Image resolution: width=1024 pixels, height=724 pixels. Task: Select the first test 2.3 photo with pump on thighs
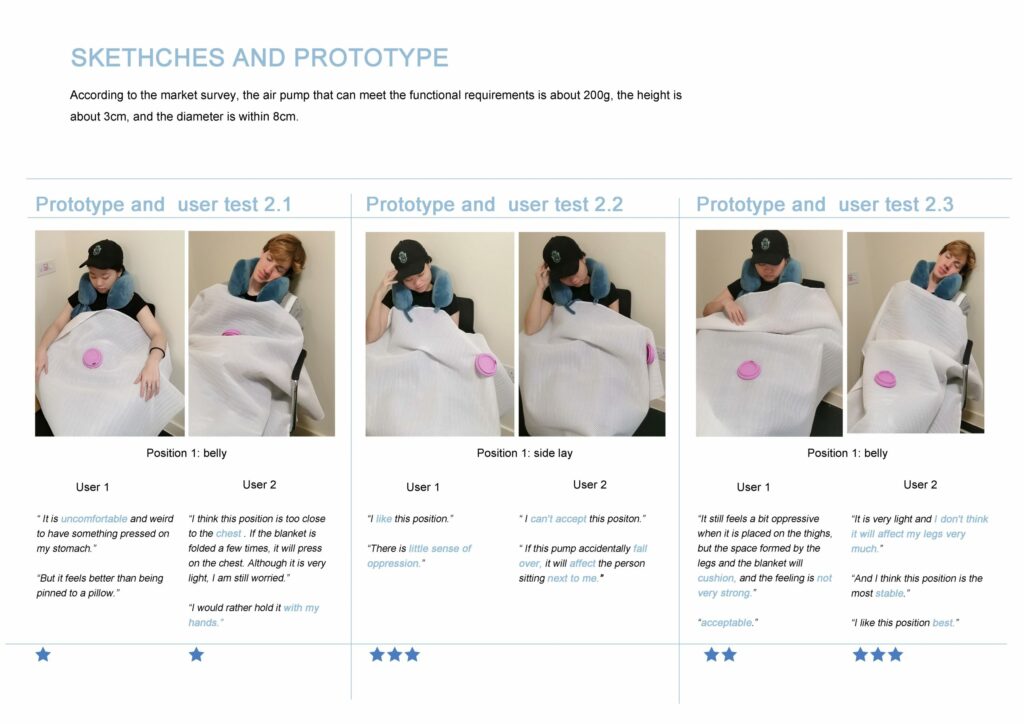coord(769,333)
